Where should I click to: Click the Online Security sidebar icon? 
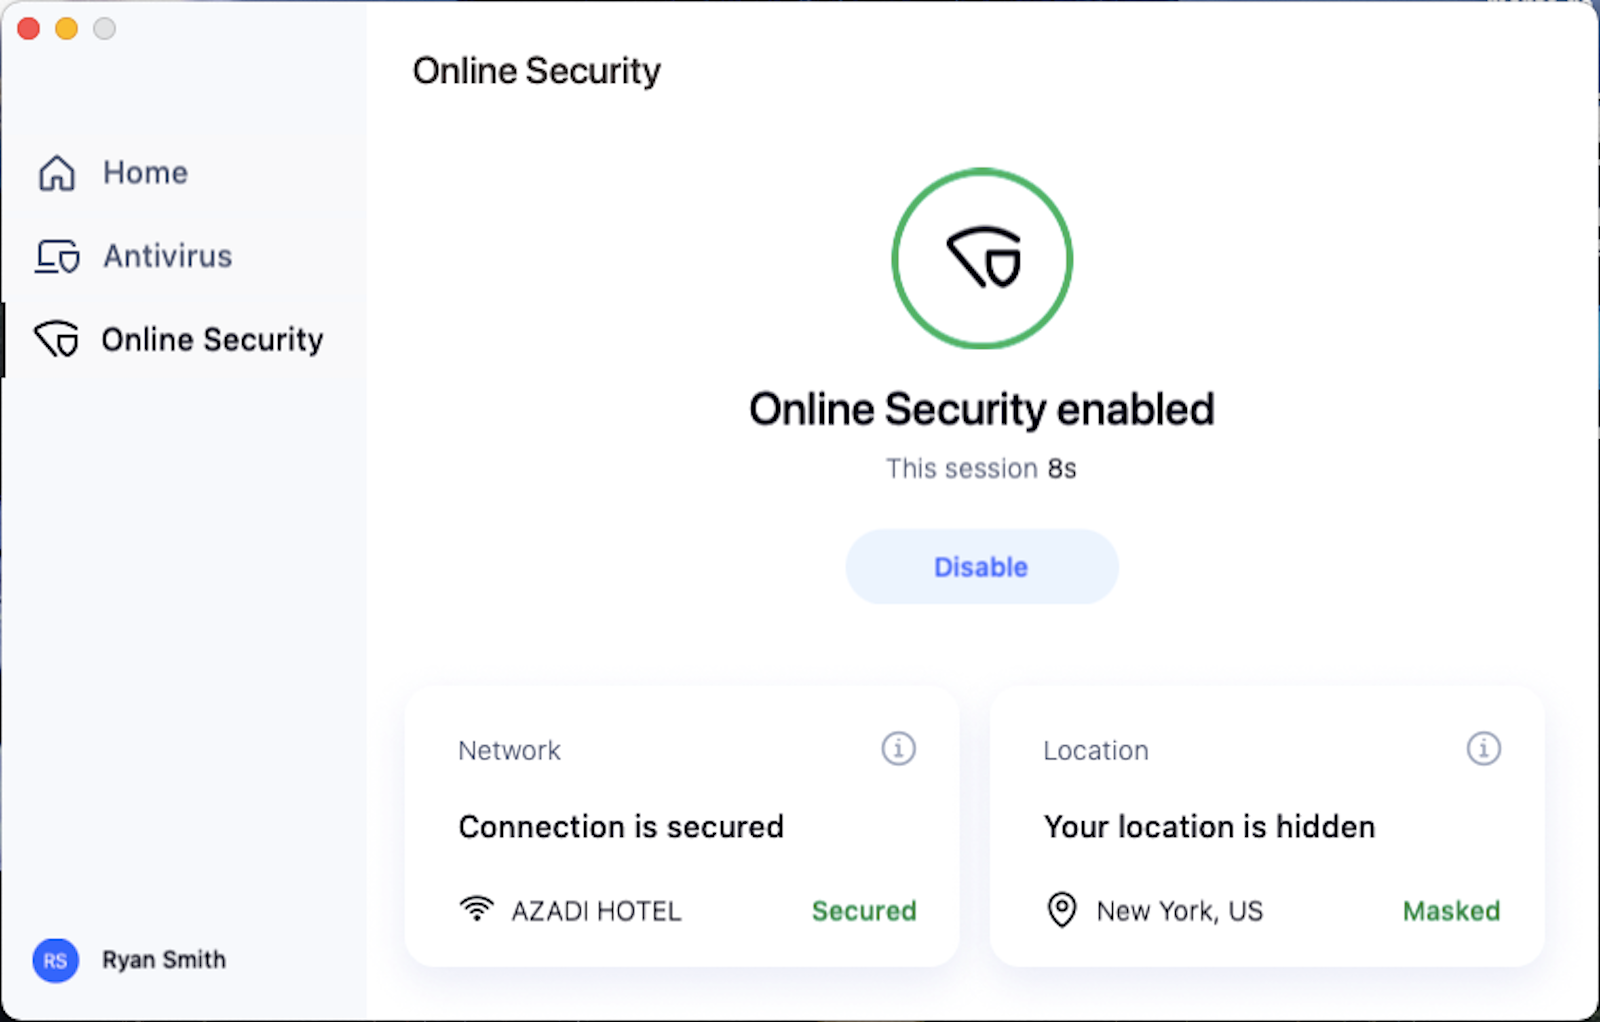point(57,340)
